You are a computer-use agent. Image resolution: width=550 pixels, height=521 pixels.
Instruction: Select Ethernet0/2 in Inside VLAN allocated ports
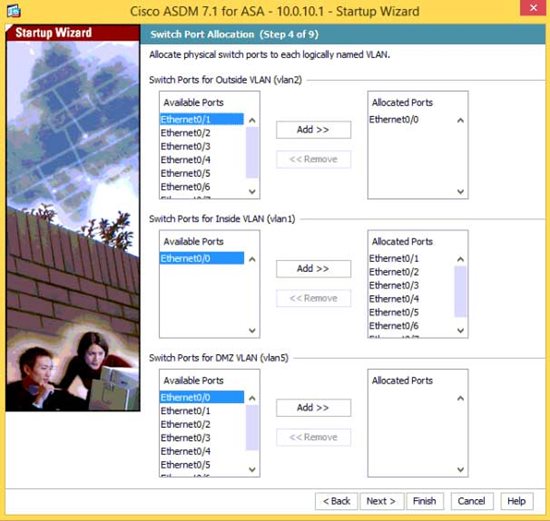coord(410,272)
